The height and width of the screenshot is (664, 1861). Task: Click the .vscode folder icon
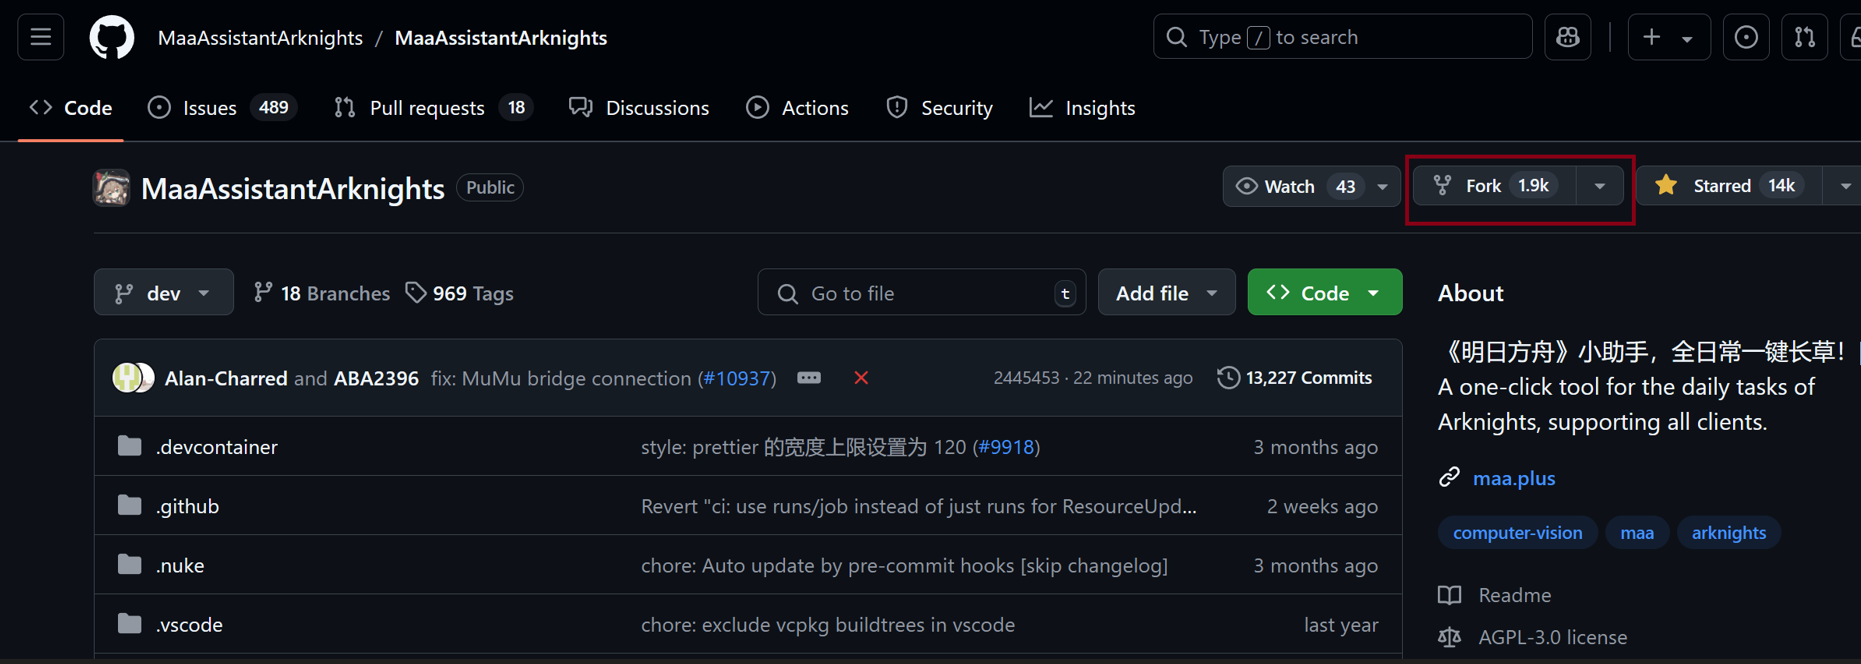[x=130, y=623]
